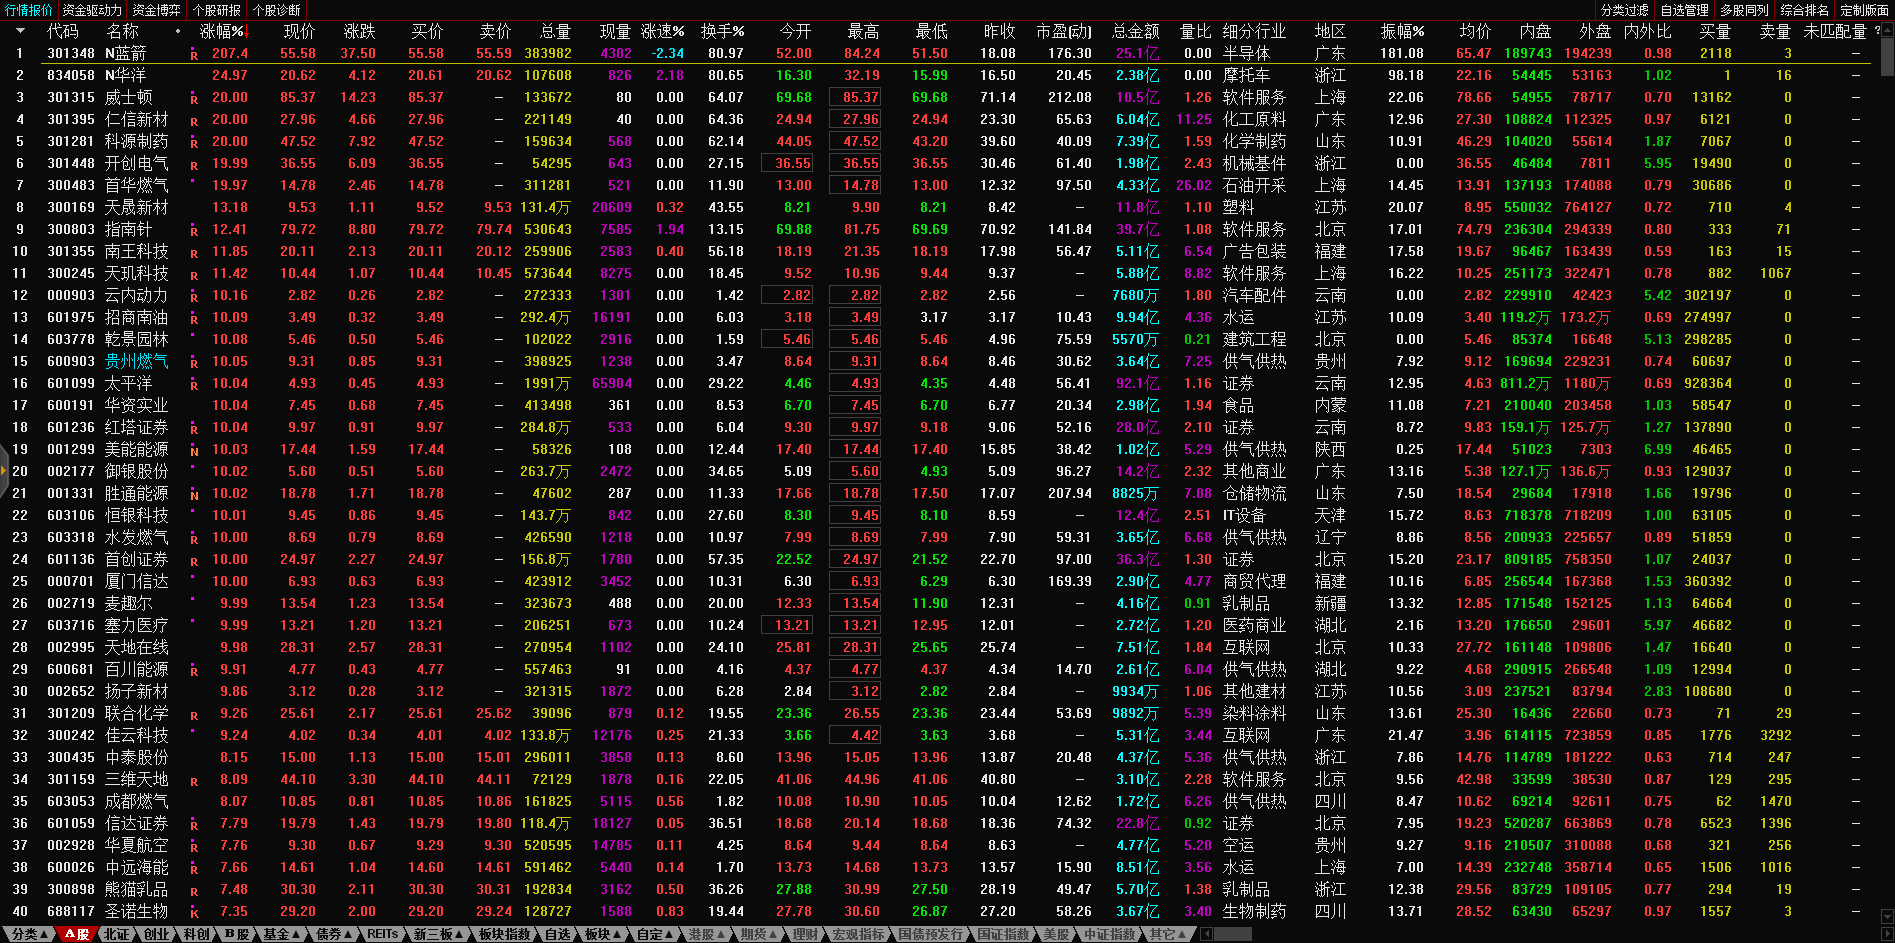This screenshot has height=943, width=1895.
Task: Switch to the 创业 board tab
Action: point(157,934)
